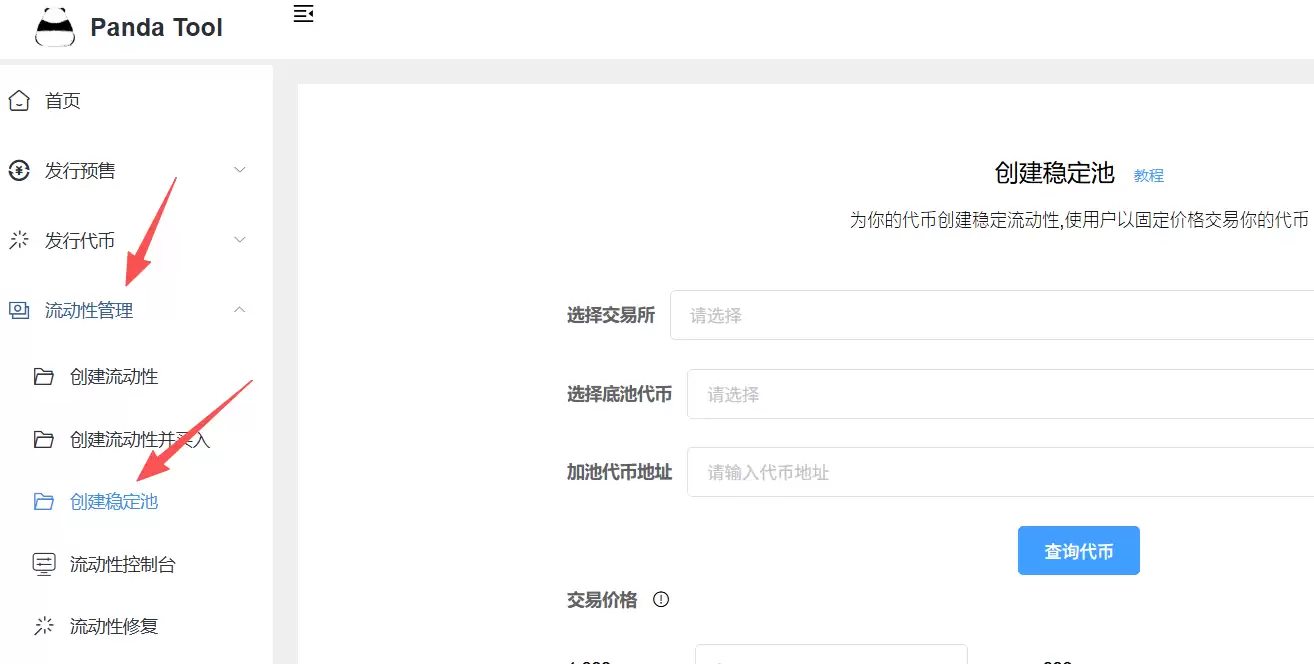The width and height of the screenshot is (1314, 664).
Task: Click the panda logo at top left
Action: point(54,26)
